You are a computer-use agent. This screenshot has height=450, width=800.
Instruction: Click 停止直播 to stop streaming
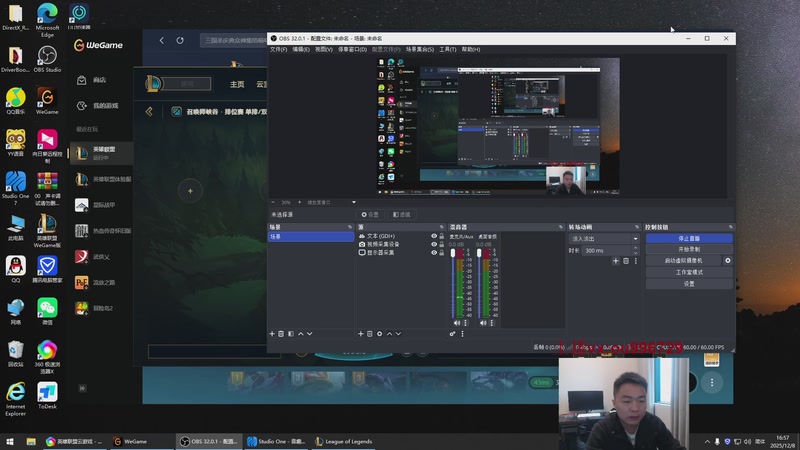689,238
